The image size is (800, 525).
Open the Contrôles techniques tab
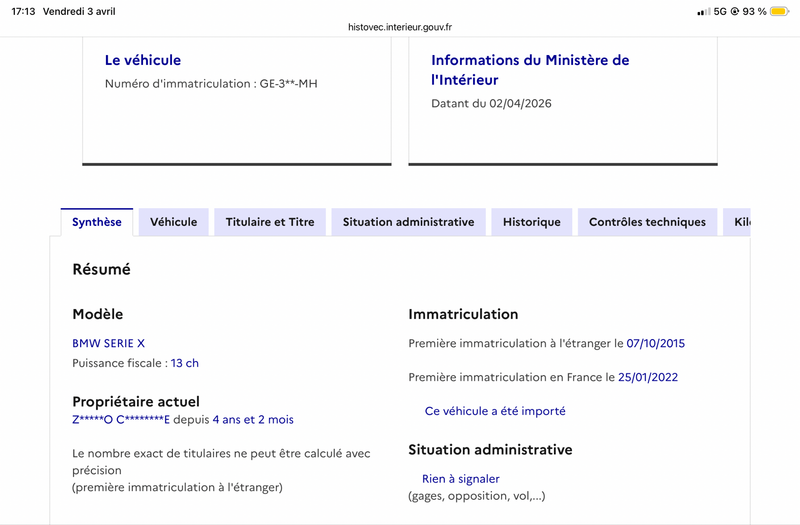click(x=647, y=222)
